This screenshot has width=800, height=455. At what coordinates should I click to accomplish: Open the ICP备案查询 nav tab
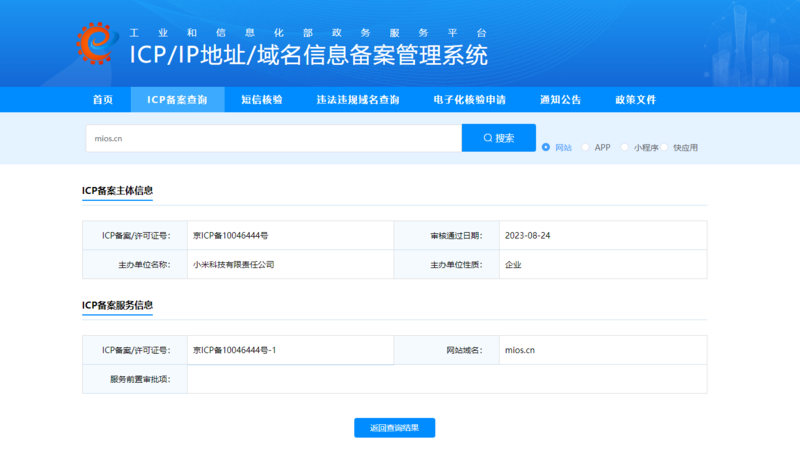pos(177,99)
